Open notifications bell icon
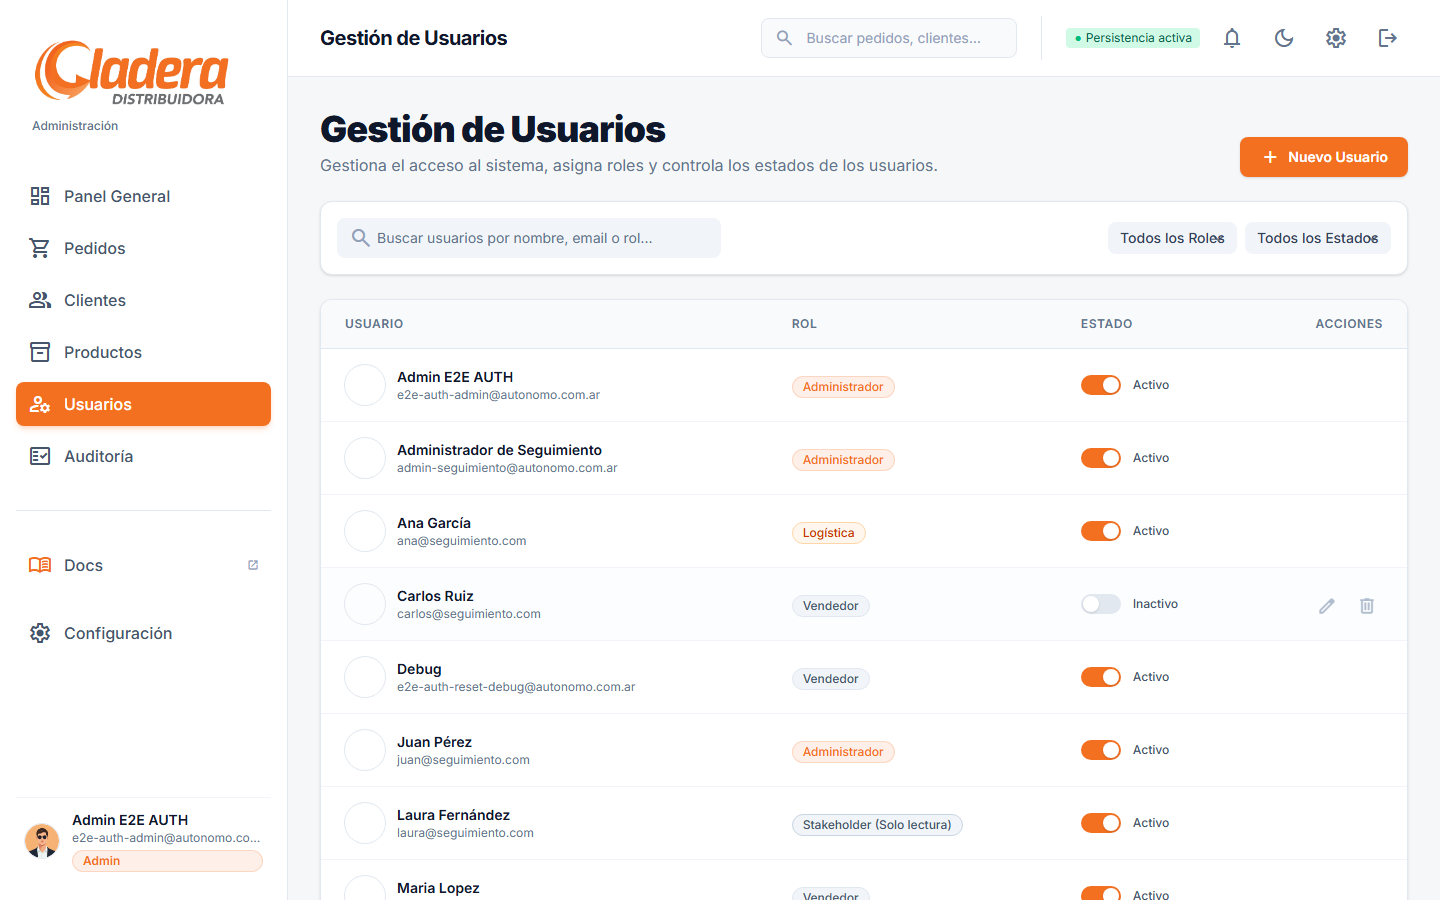Screen dimensions: 1440x900 point(1232,37)
